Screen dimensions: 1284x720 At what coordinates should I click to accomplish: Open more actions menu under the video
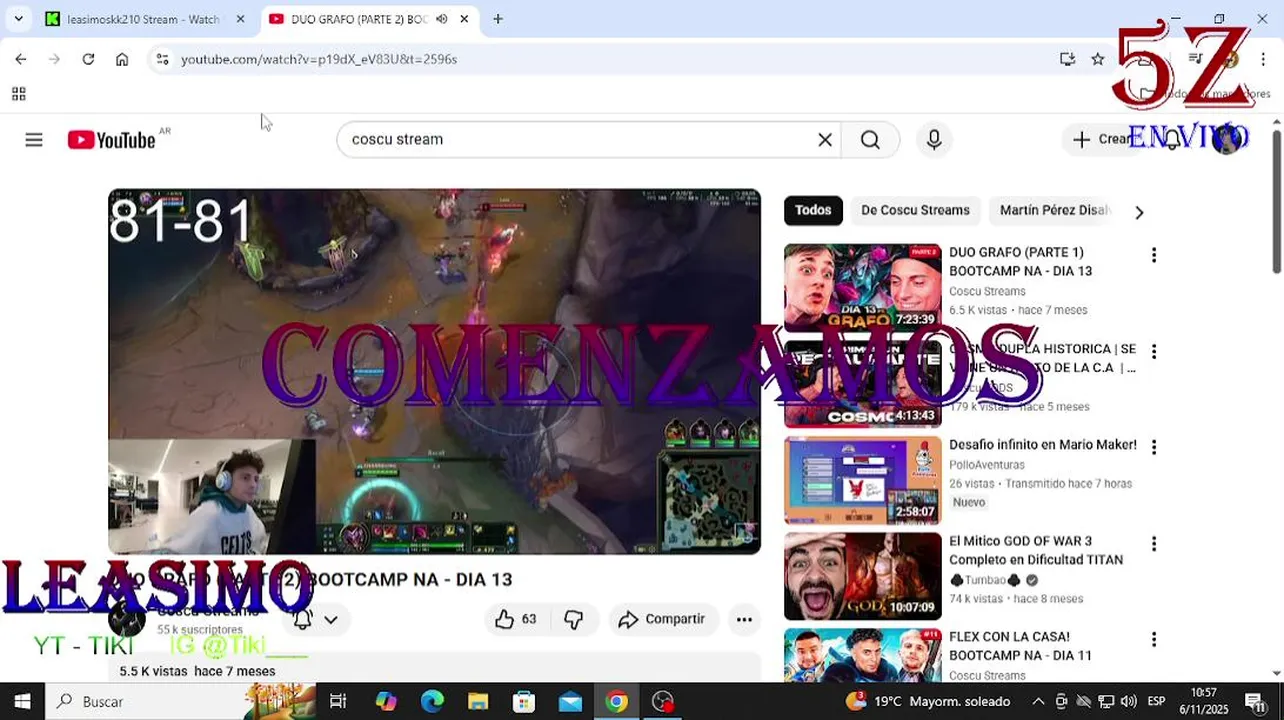pos(744,619)
